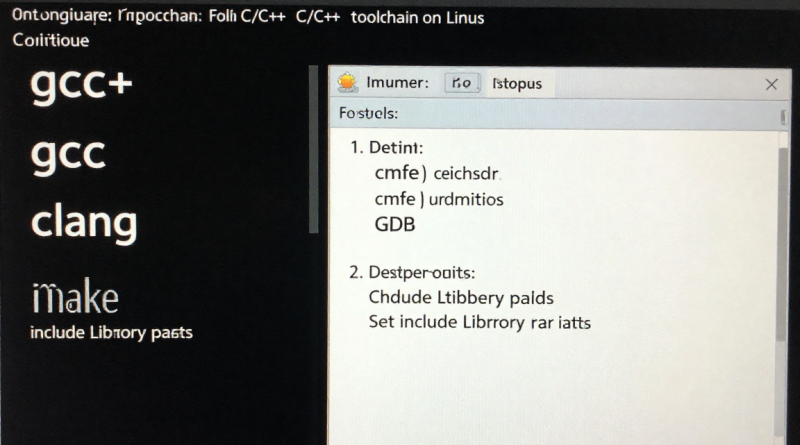The height and width of the screenshot is (445, 800).
Task: Select the 'cmfe) ceichsdr' line
Action: click(x=437, y=173)
